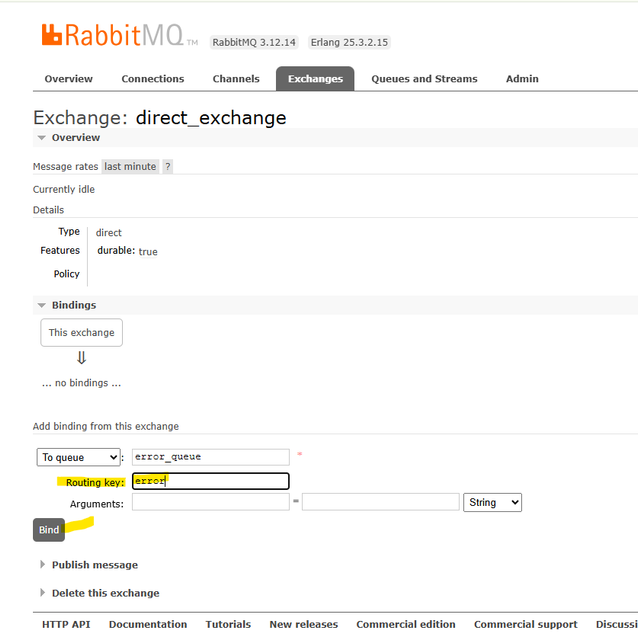Click the message rates help question mark

click(x=168, y=167)
